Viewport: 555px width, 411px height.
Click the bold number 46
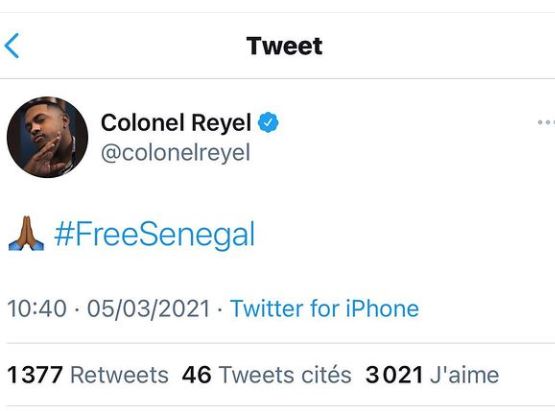pos(197,375)
